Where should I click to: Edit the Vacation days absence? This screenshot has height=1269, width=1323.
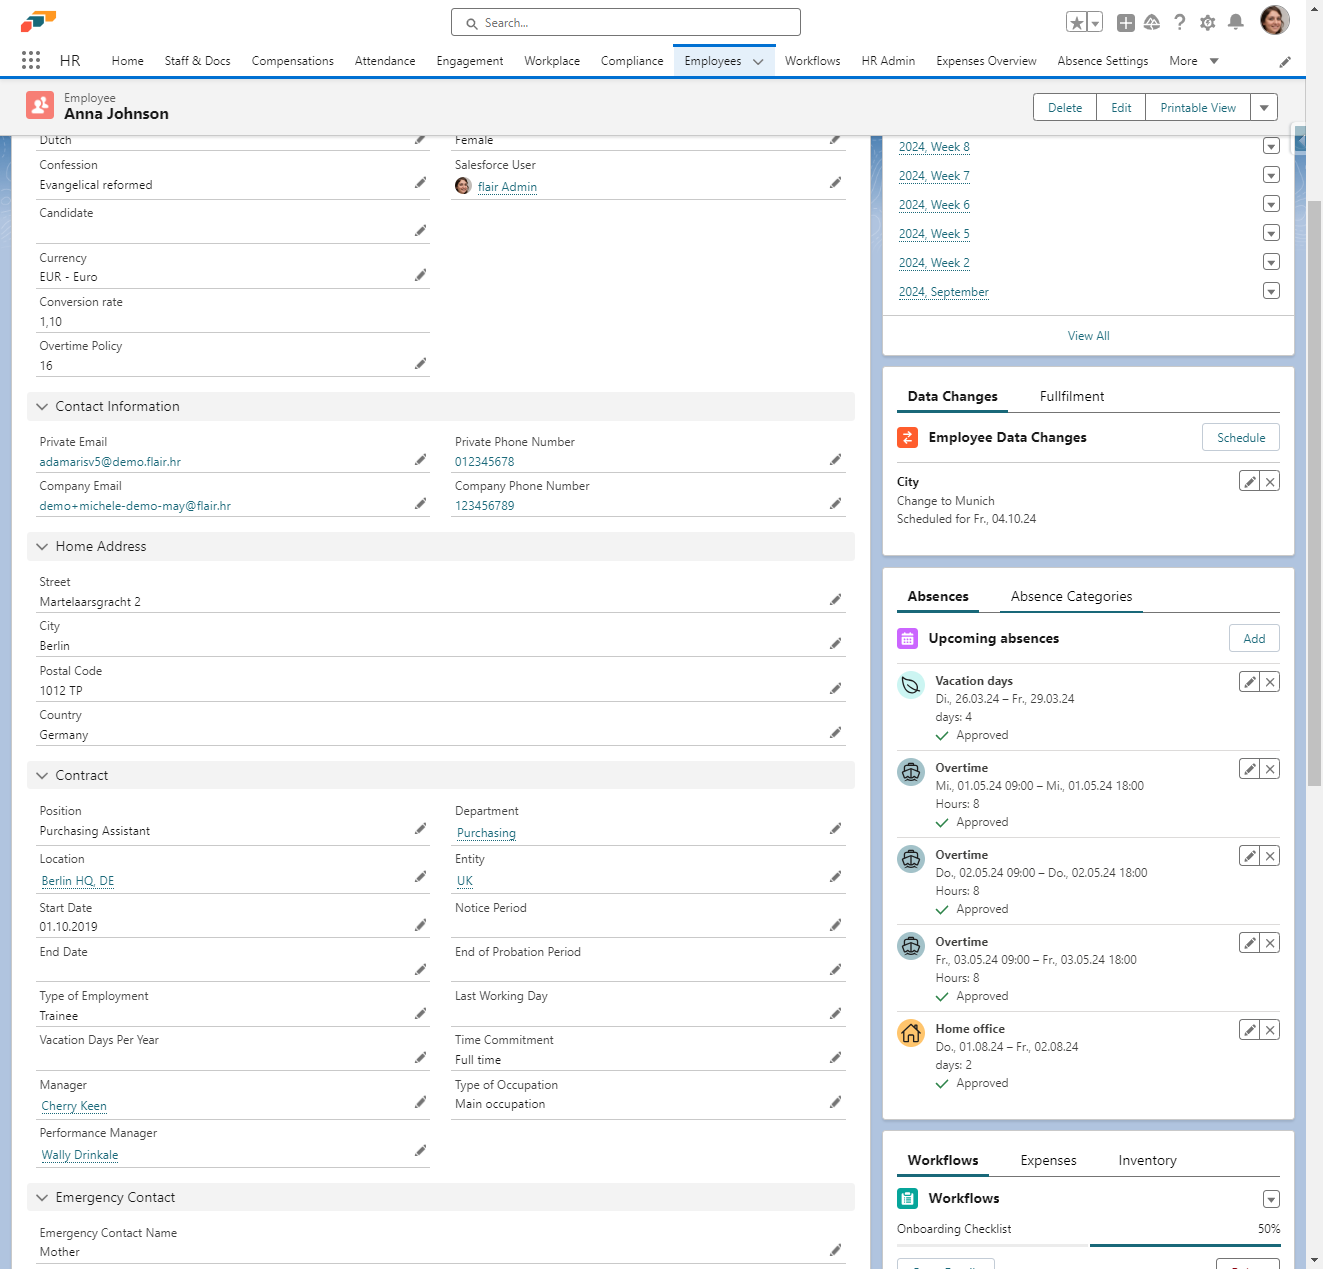click(x=1249, y=682)
